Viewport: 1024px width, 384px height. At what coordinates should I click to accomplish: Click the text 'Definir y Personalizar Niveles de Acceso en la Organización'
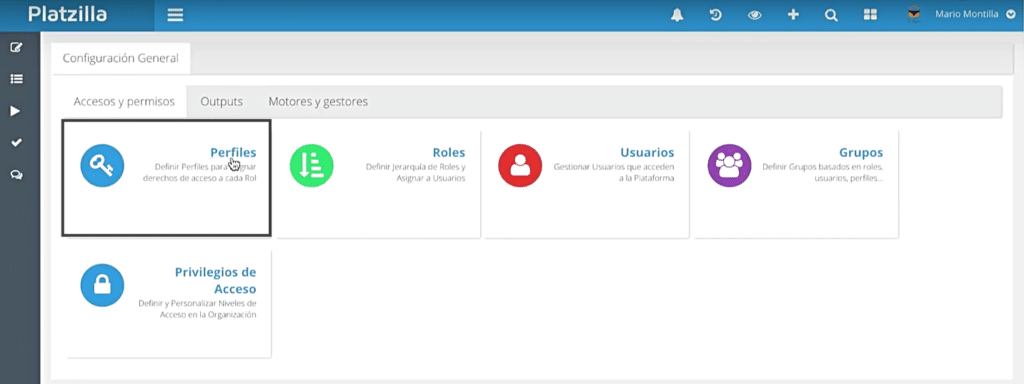pos(197,309)
